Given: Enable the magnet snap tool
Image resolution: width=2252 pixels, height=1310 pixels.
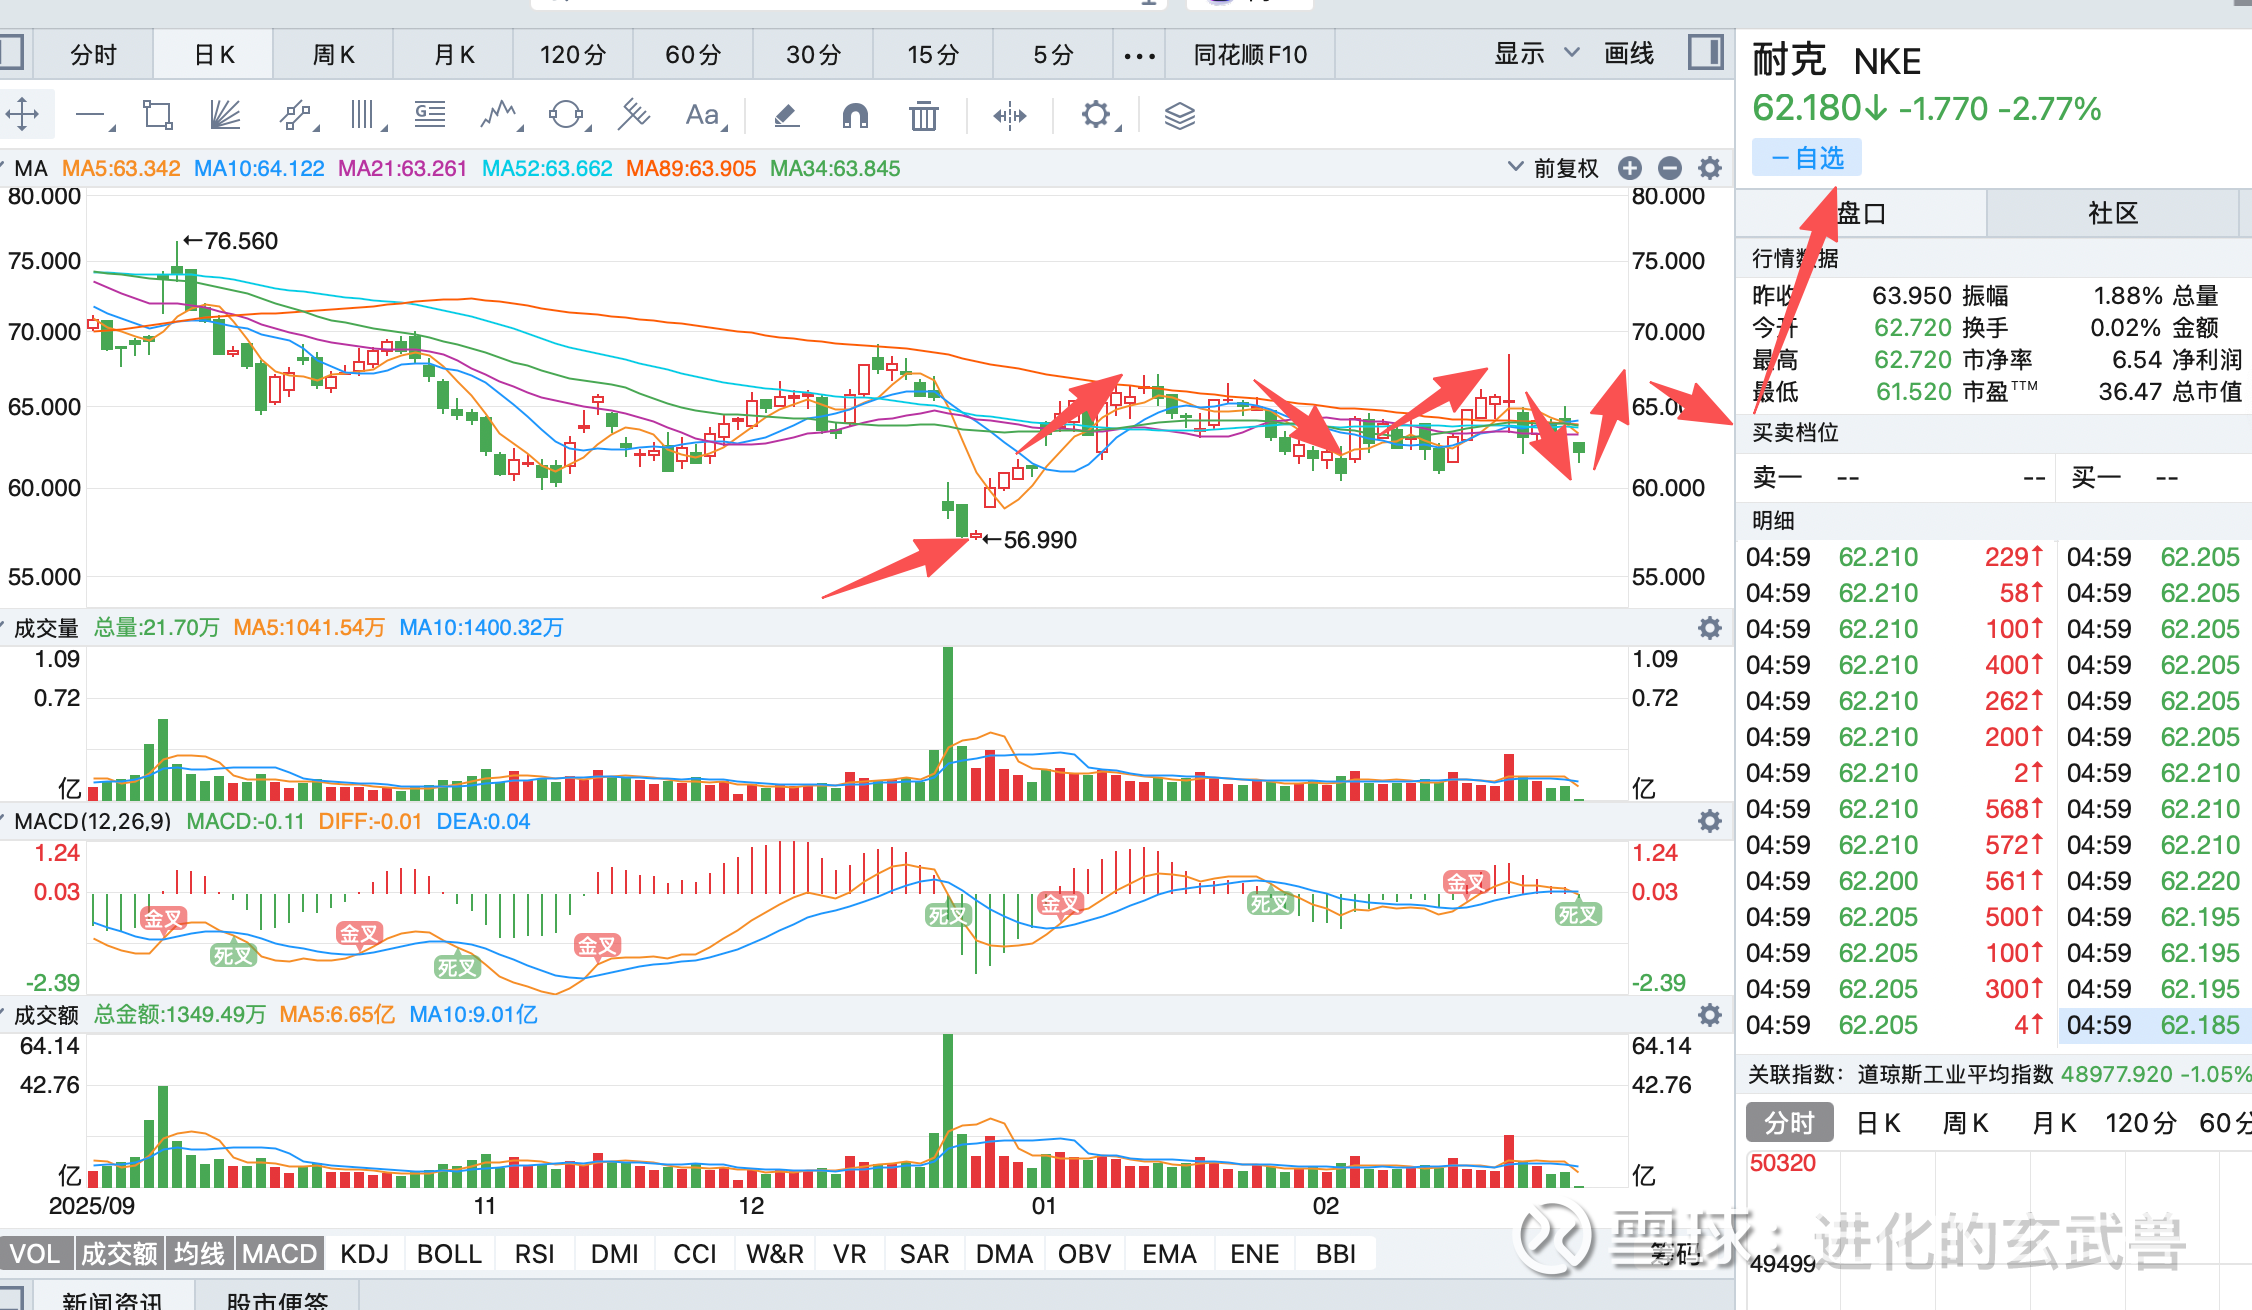Looking at the screenshot, I should pyautogui.click(x=855, y=115).
